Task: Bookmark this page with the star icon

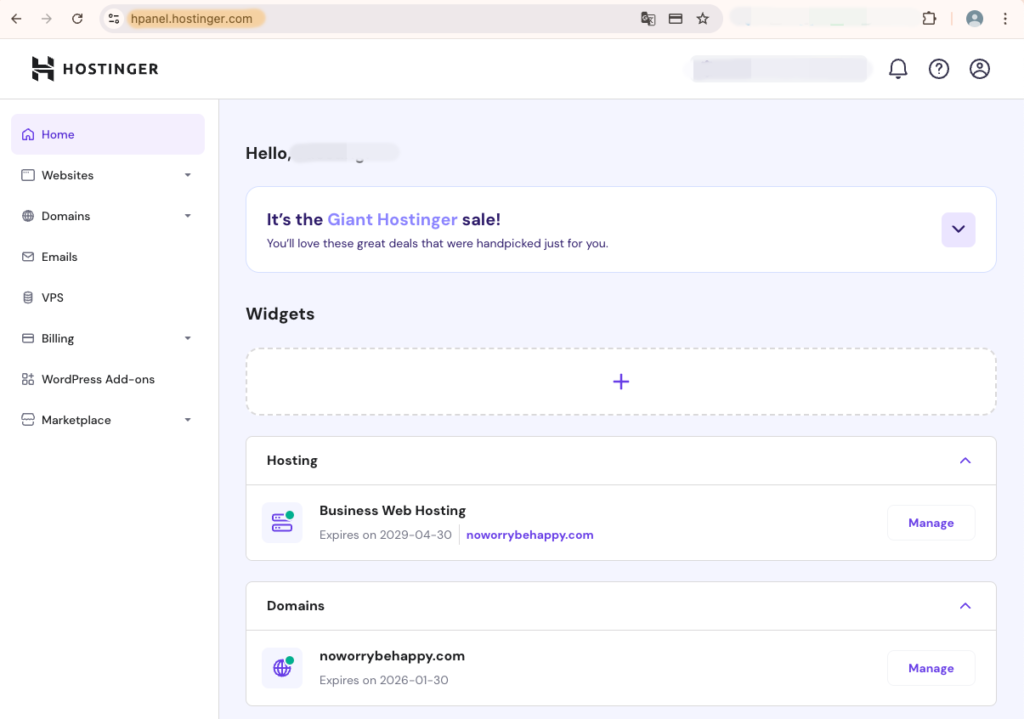Action: pos(703,18)
